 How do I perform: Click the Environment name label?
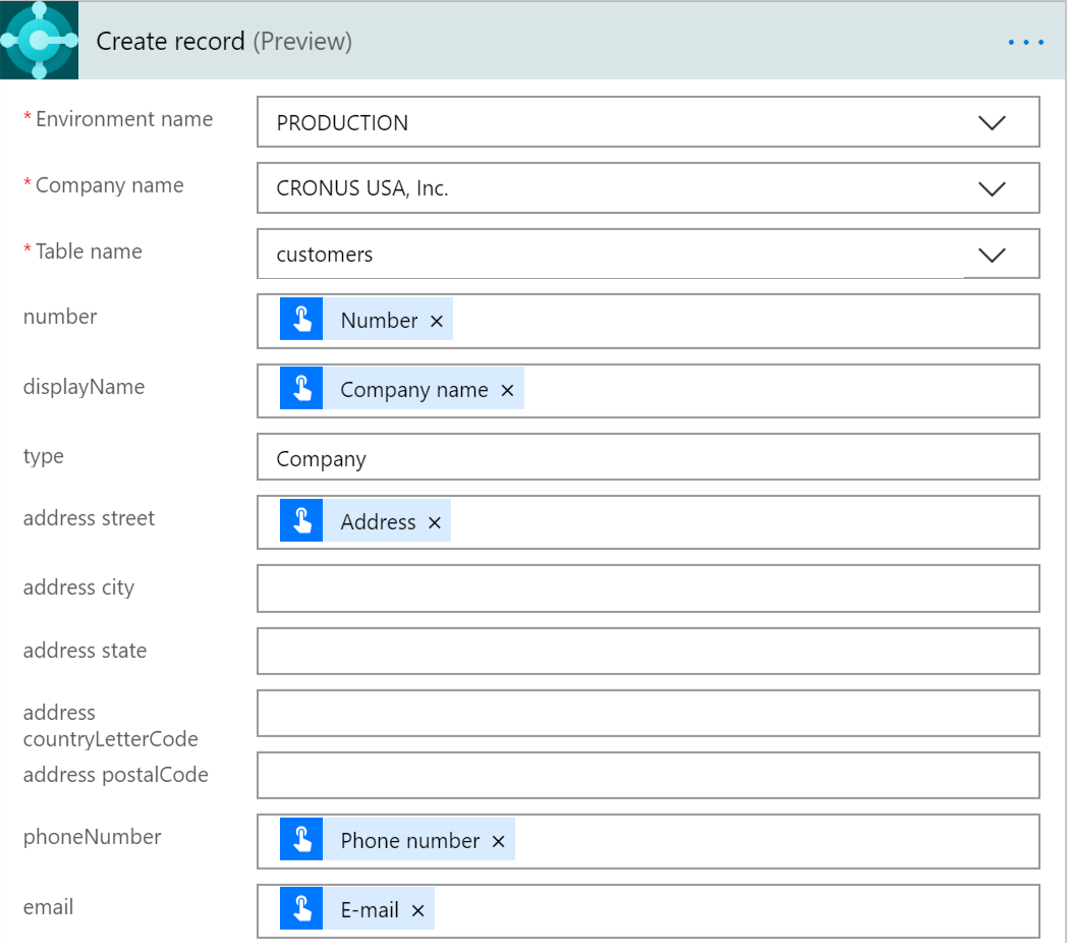click(x=124, y=119)
